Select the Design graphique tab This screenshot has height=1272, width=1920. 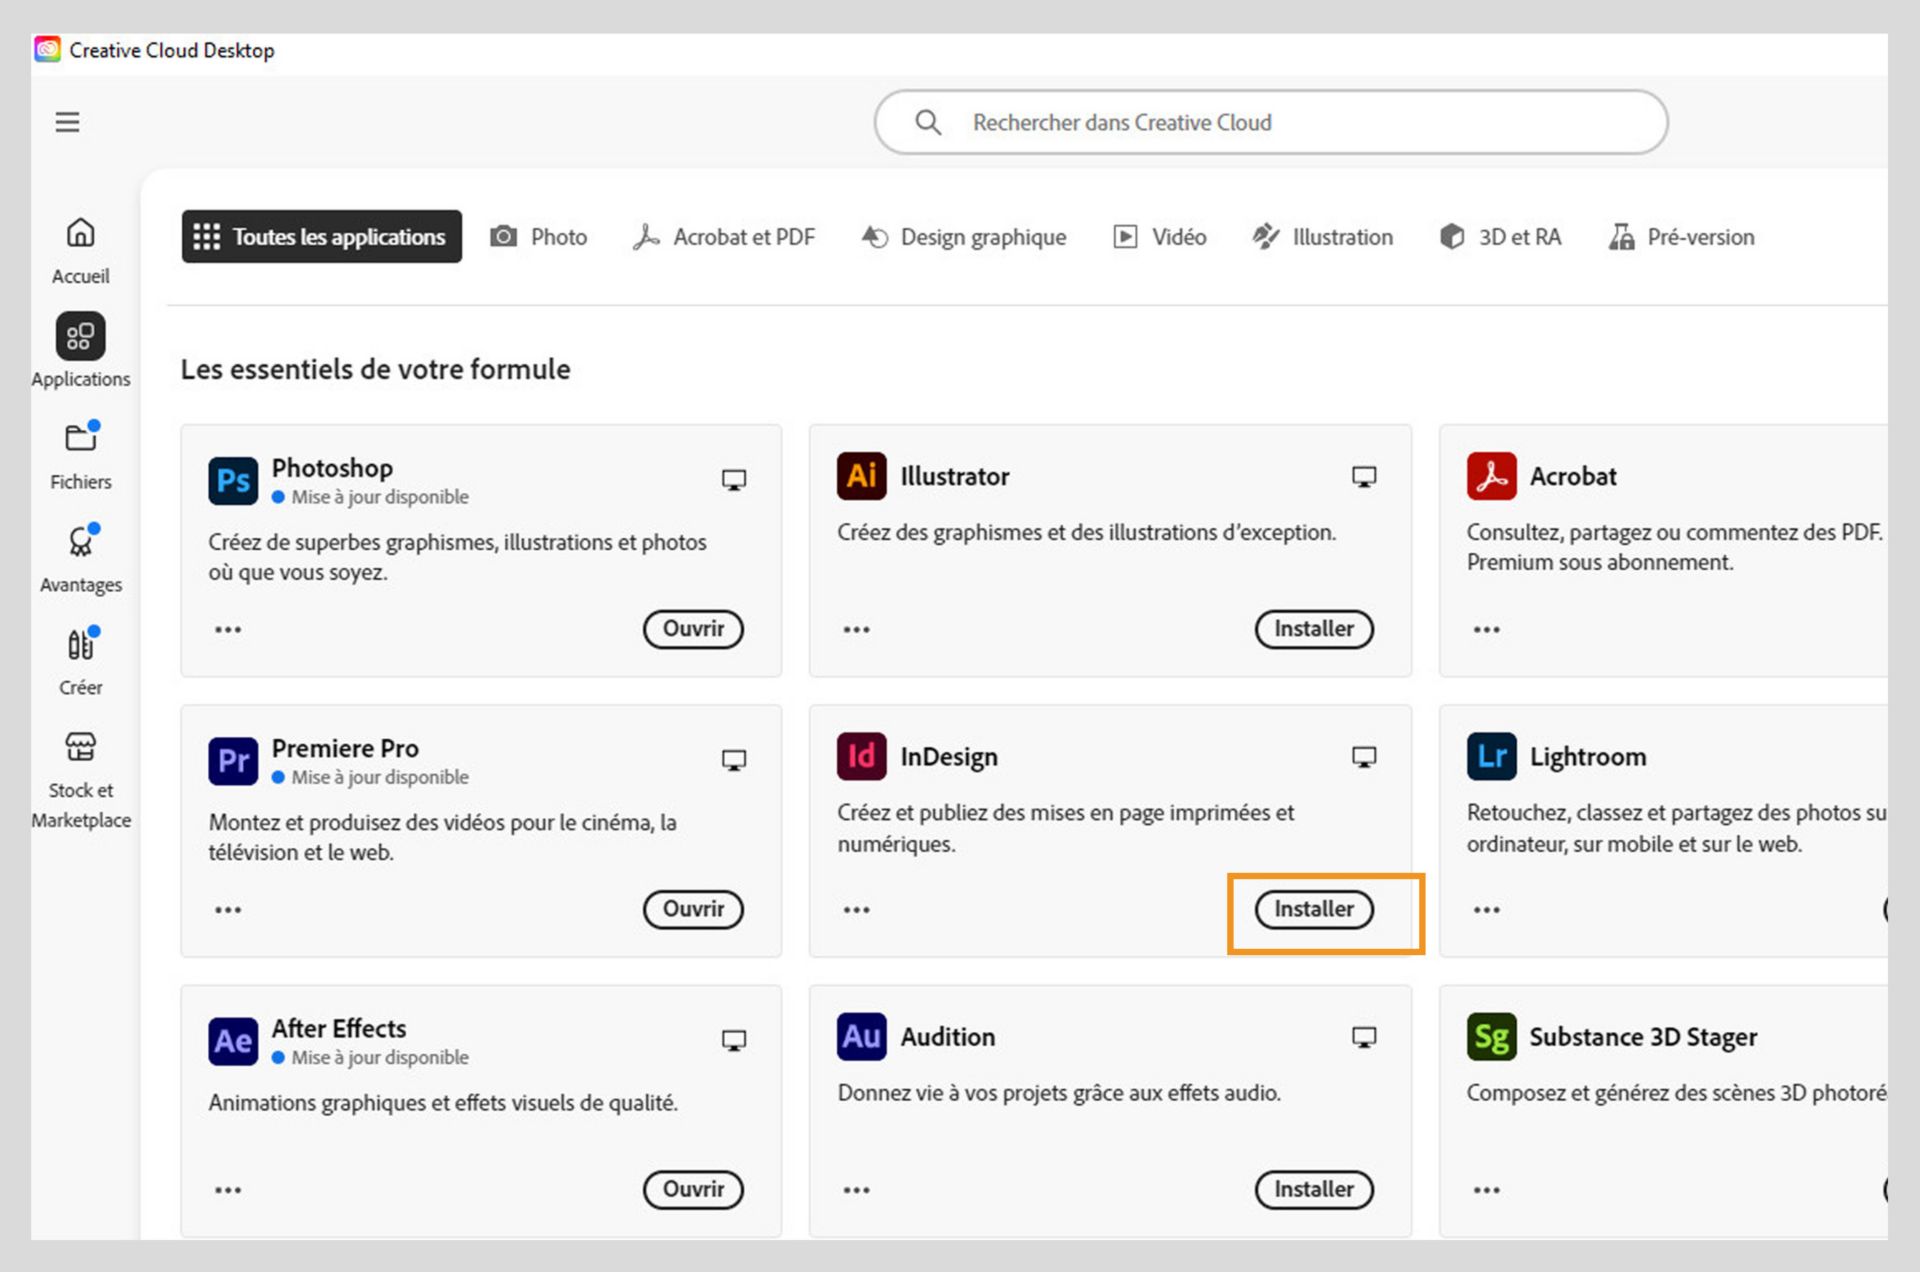coord(964,237)
